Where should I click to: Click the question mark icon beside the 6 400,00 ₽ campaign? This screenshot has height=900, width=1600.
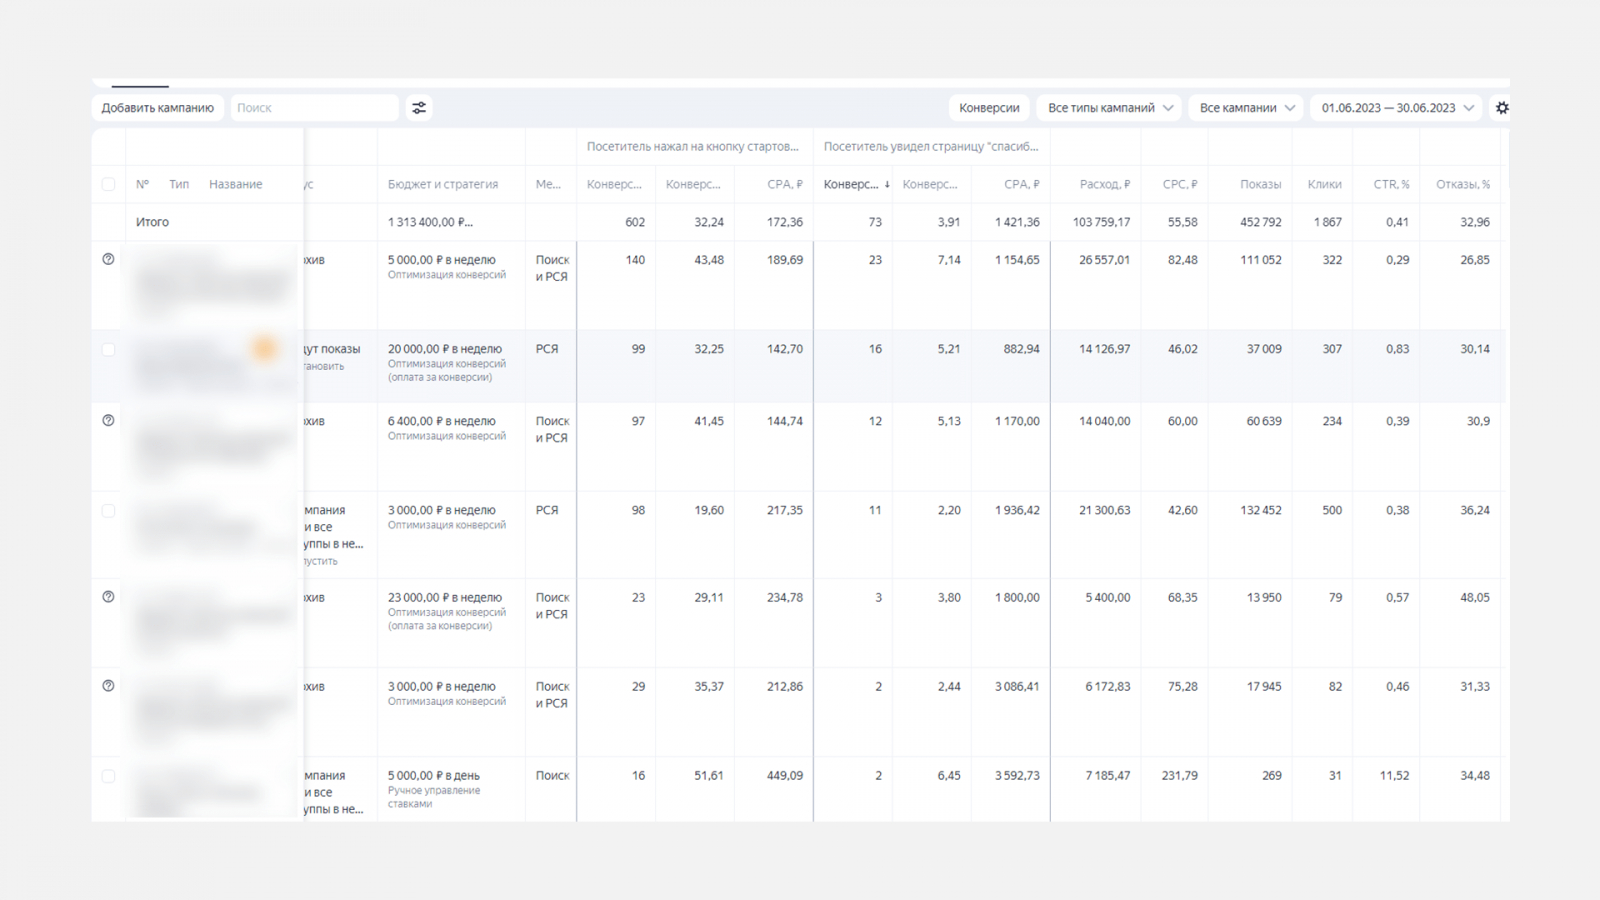(109, 421)
